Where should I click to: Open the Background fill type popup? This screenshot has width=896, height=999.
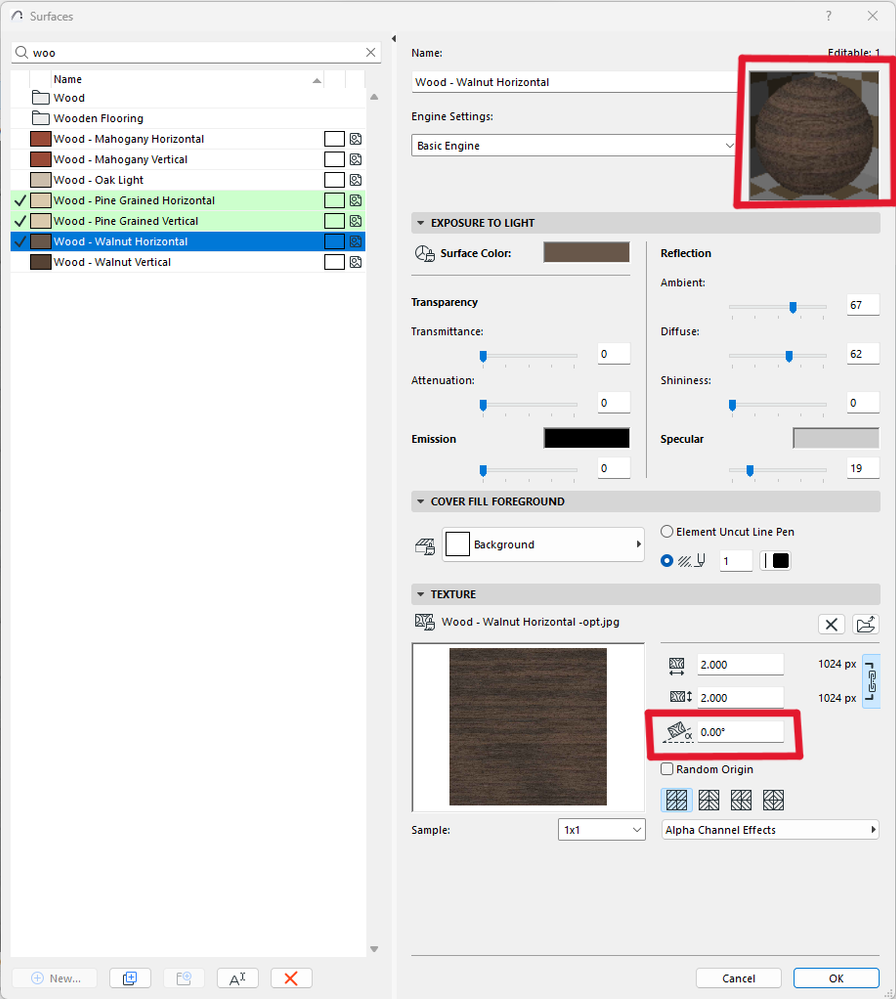(544, 544)
